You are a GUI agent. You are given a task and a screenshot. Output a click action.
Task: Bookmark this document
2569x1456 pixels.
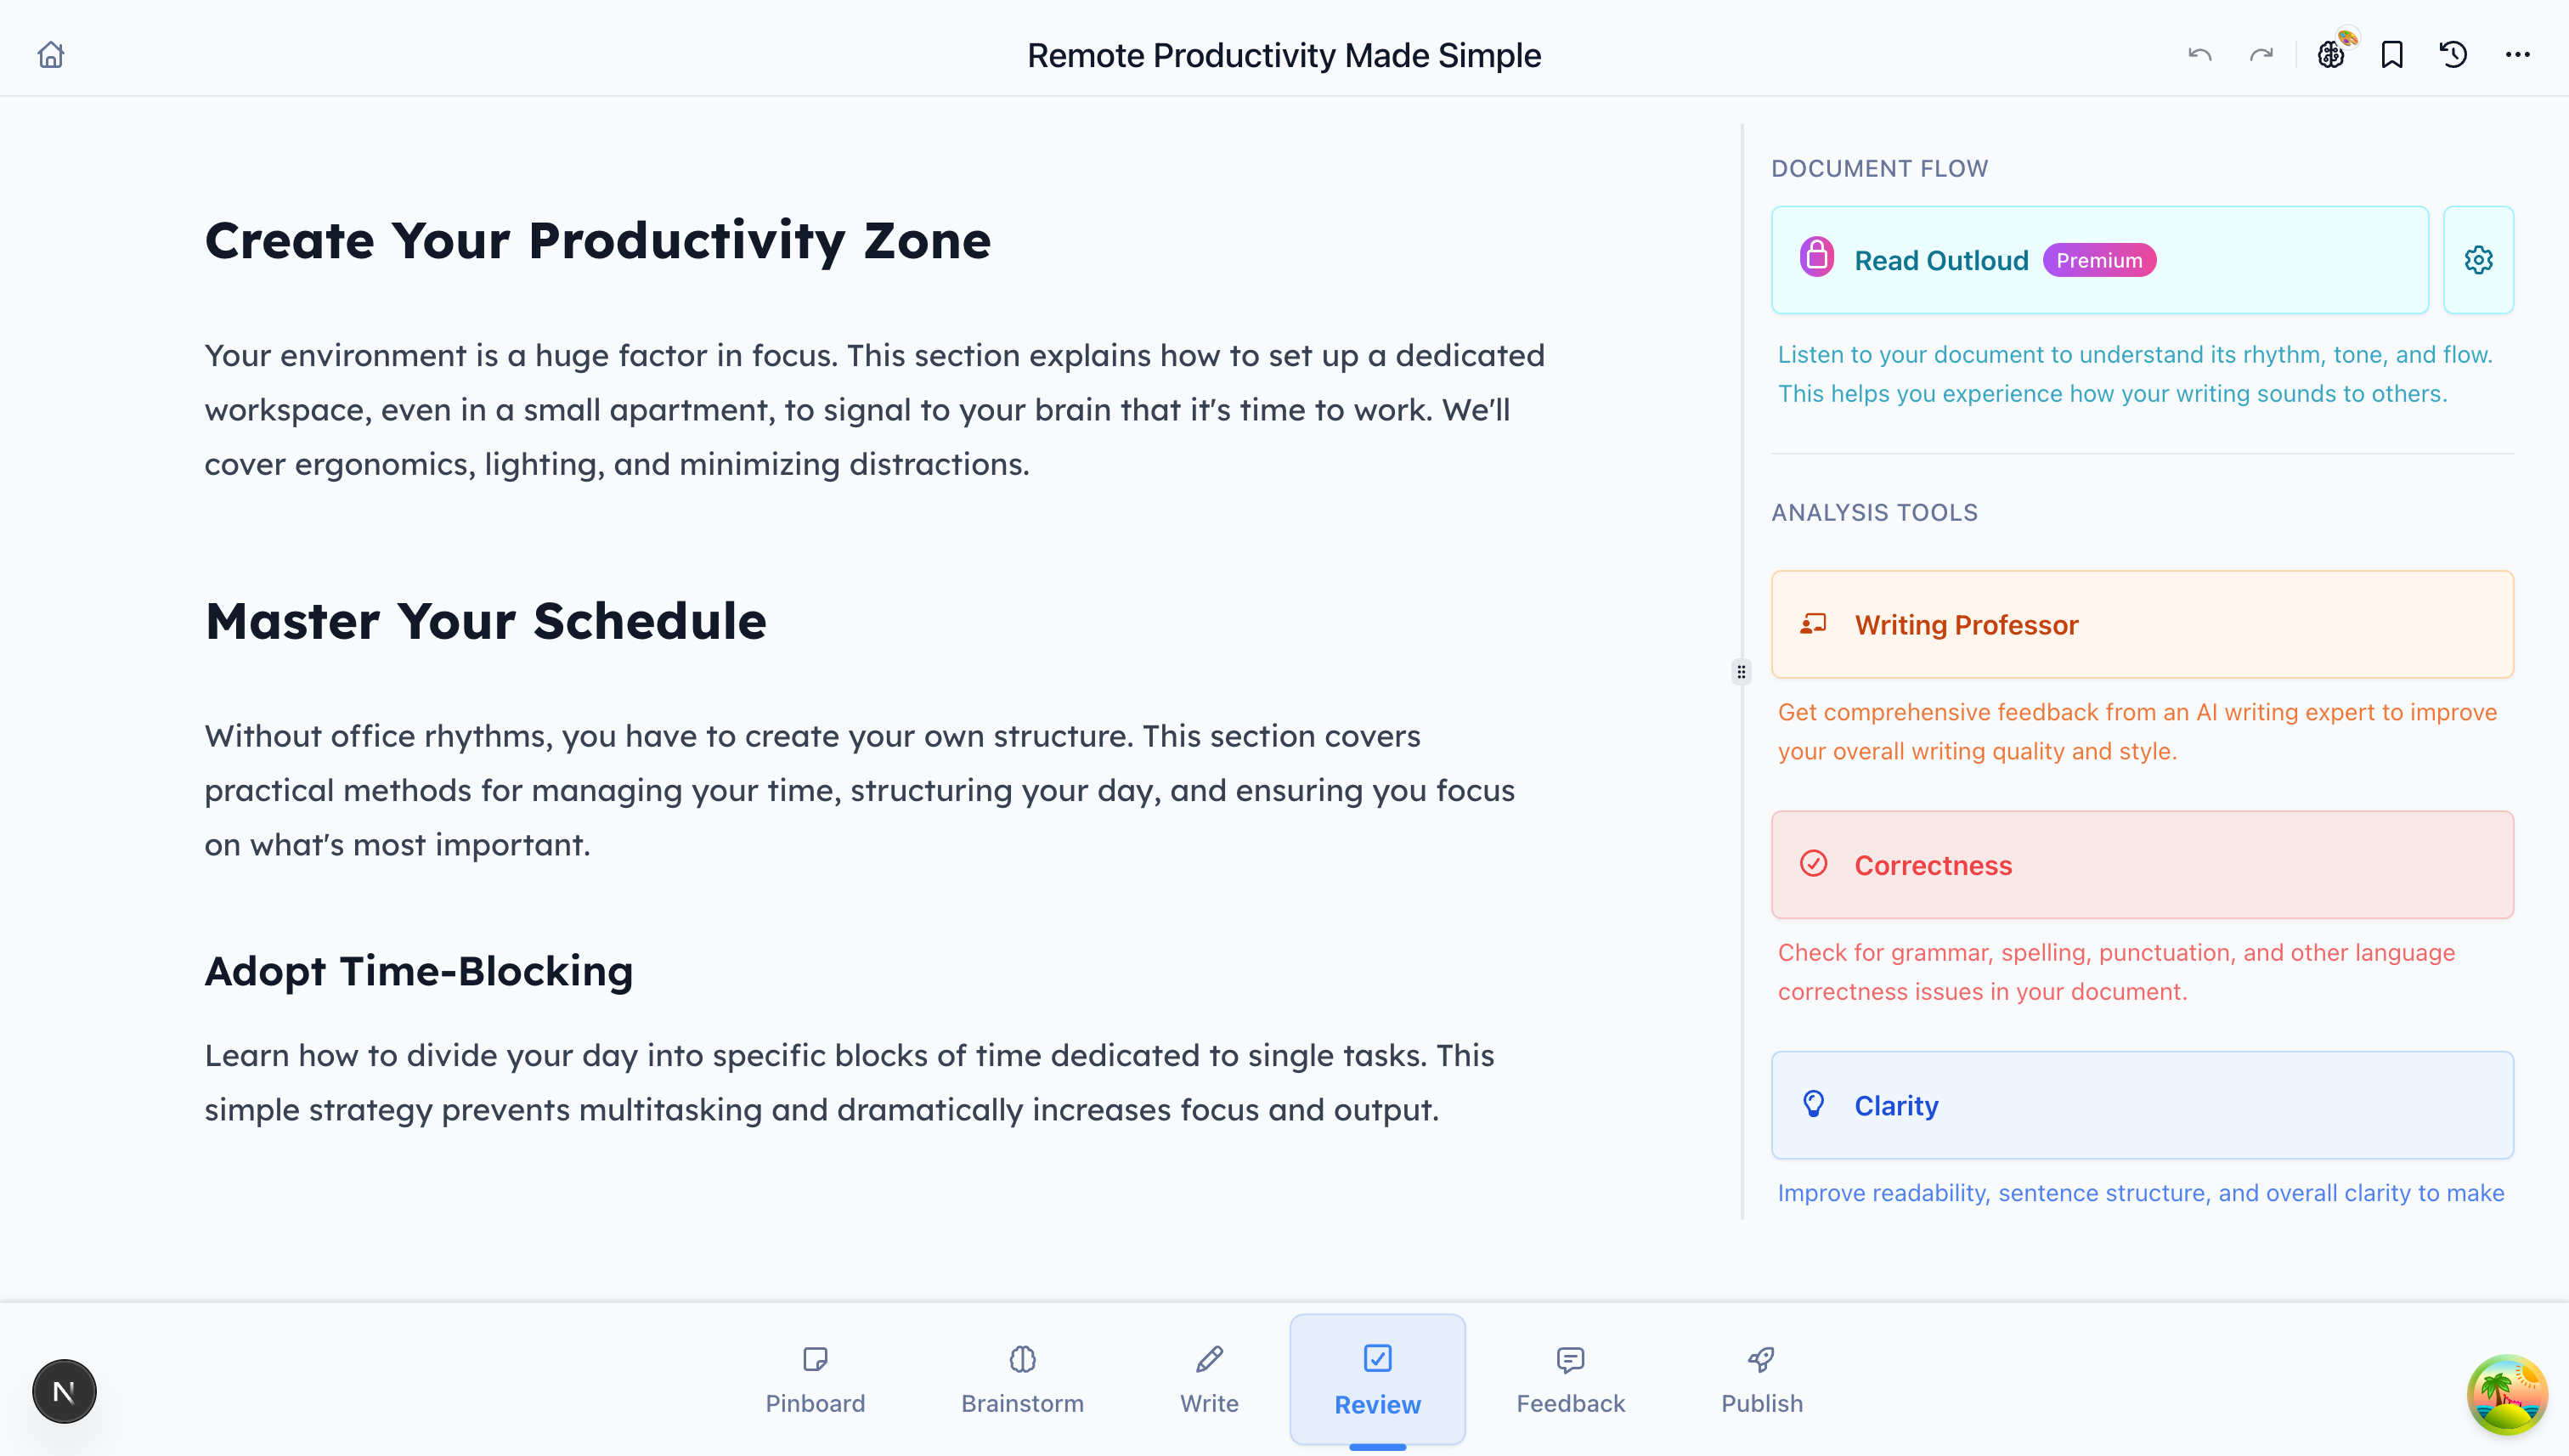click(2391, 55)
